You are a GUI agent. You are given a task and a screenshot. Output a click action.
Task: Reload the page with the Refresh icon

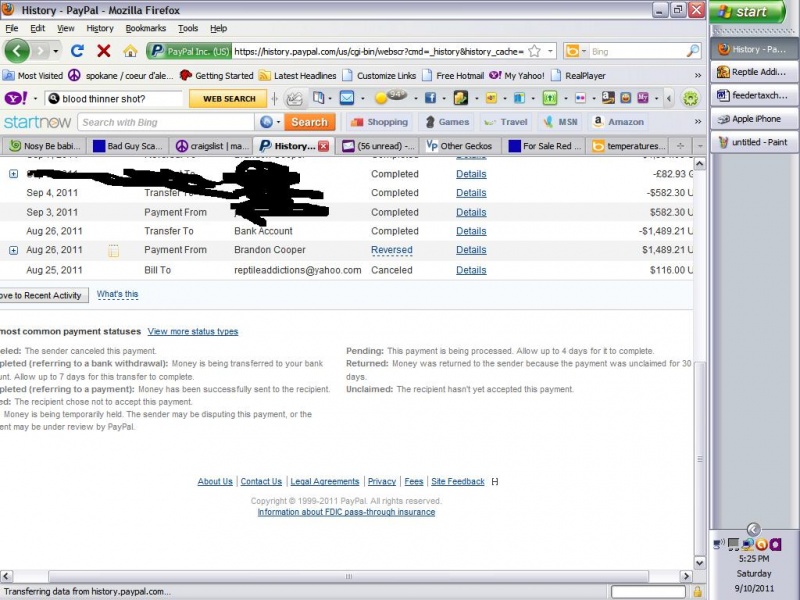click(x=77, y=51)
